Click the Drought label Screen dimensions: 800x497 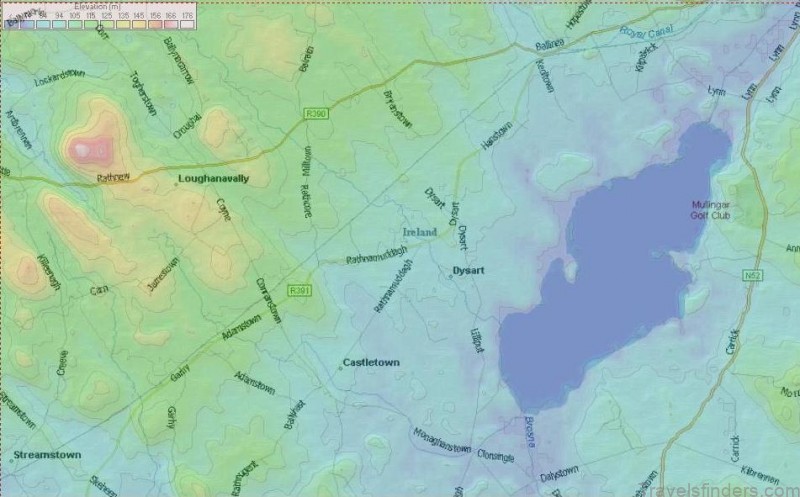tap(187, 126)
